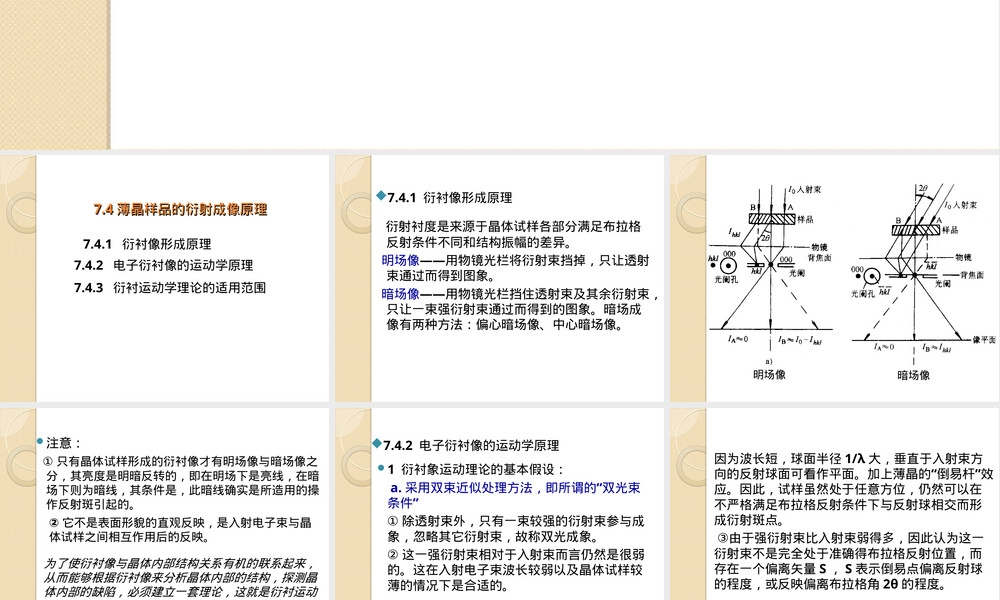Click the blue term 暗场像 in the text

pyautogui.click(x=401, y=294)
